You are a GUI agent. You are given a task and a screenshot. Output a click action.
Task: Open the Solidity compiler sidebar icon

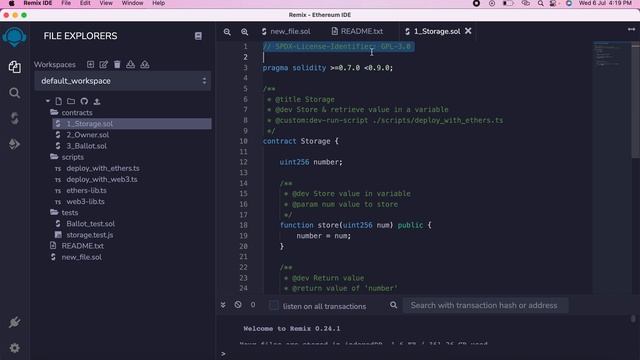coord(15,118)
